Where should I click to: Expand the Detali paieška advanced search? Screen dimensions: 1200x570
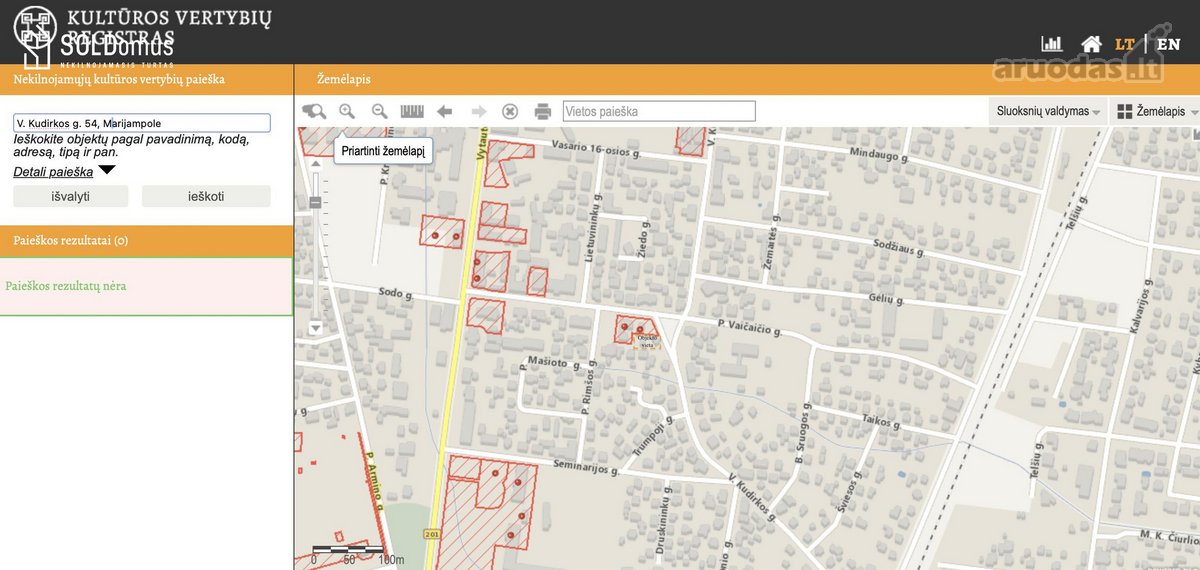click(64, 172)
